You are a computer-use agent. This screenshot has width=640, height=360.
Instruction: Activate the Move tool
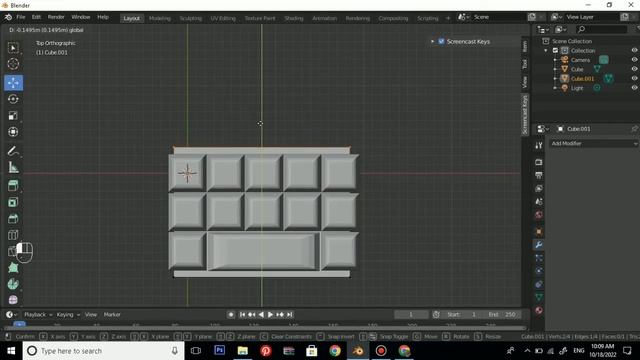pyautogui.click(x=13, y=83)
